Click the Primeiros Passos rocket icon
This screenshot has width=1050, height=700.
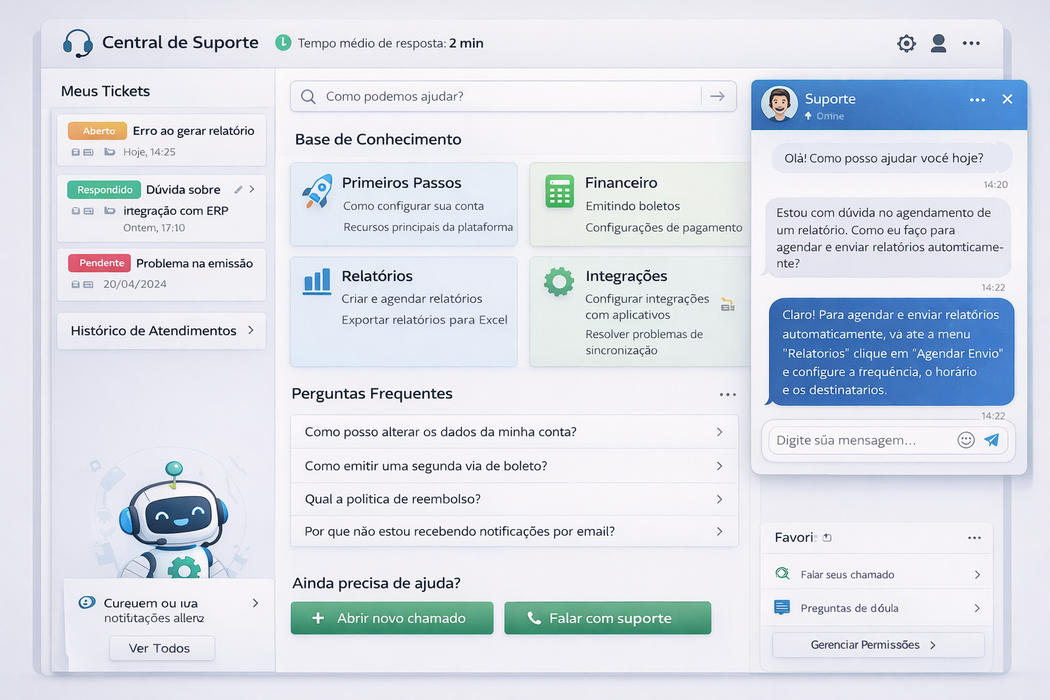click(316, 191)
